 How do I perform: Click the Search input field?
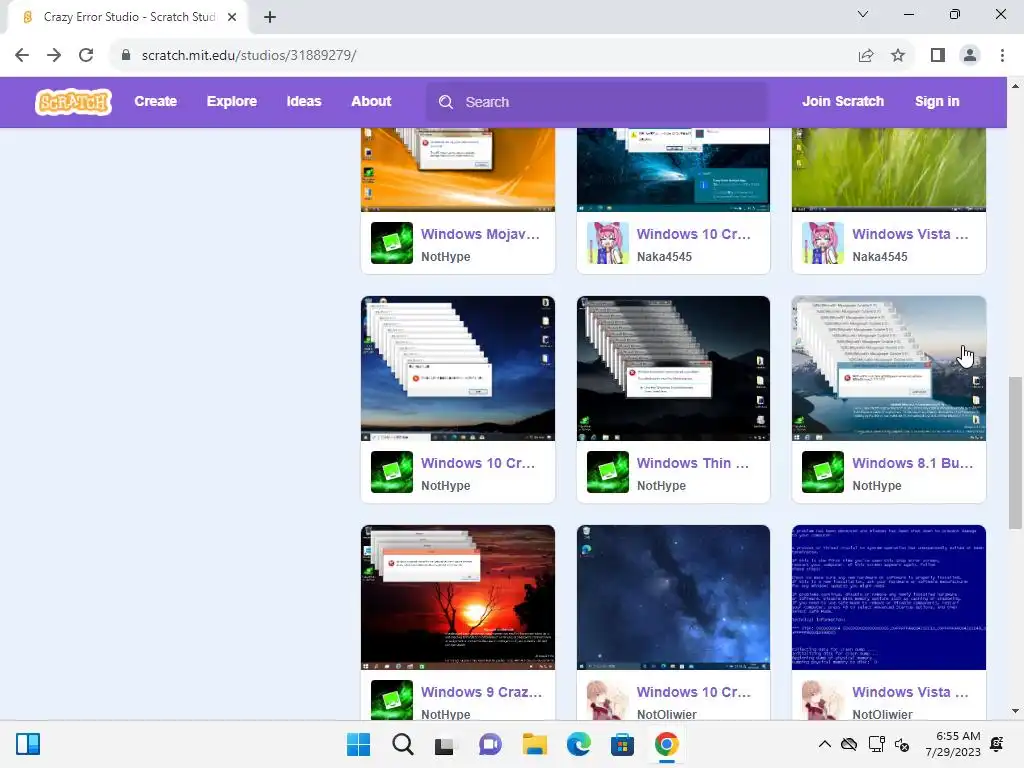pyautogui.click(x=597, y=102)
